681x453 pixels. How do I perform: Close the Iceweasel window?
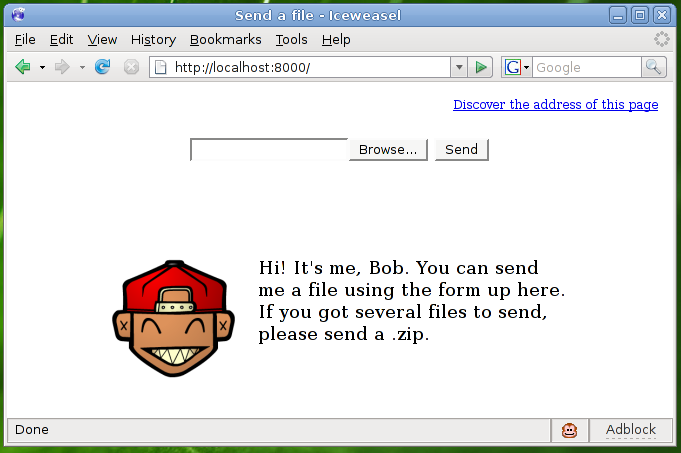point(662,16)
